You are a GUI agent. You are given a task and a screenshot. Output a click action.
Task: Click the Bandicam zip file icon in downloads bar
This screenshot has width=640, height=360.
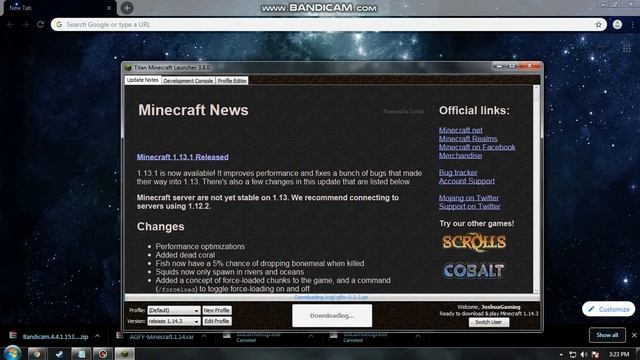[x=13, y=336]
